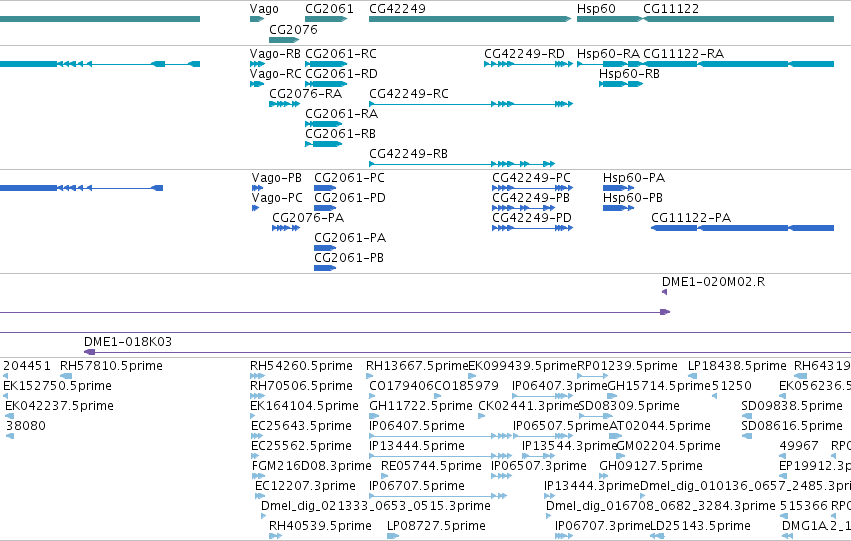Click transcript CG11122-RA
The width and height of the screenshot is (851, 541).
pos(683,54)
